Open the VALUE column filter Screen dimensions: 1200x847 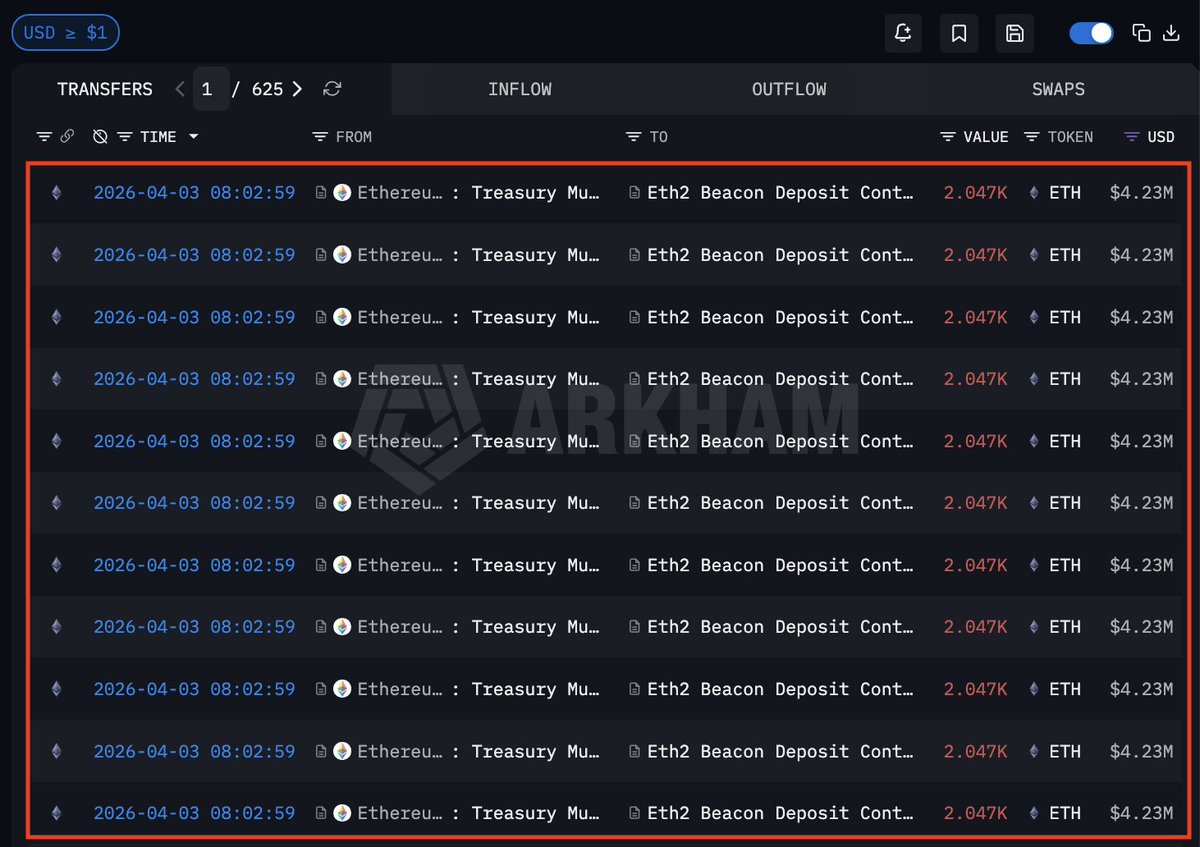[948, 136]
